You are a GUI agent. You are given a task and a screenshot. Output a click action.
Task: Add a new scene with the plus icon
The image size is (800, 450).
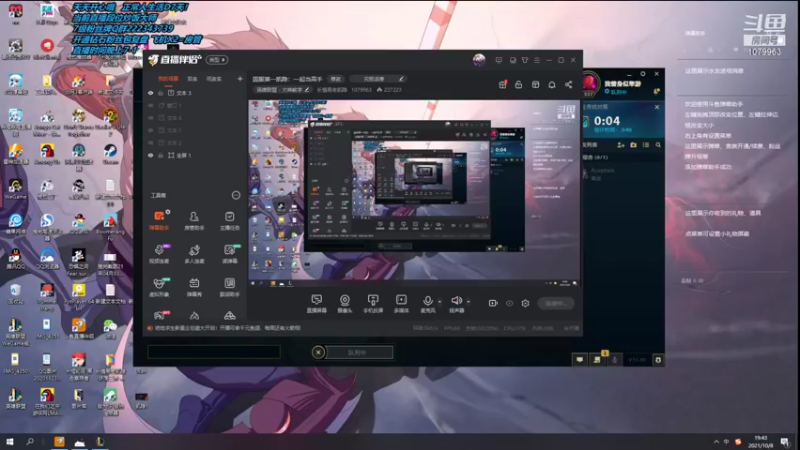click(x=240, y=79)
